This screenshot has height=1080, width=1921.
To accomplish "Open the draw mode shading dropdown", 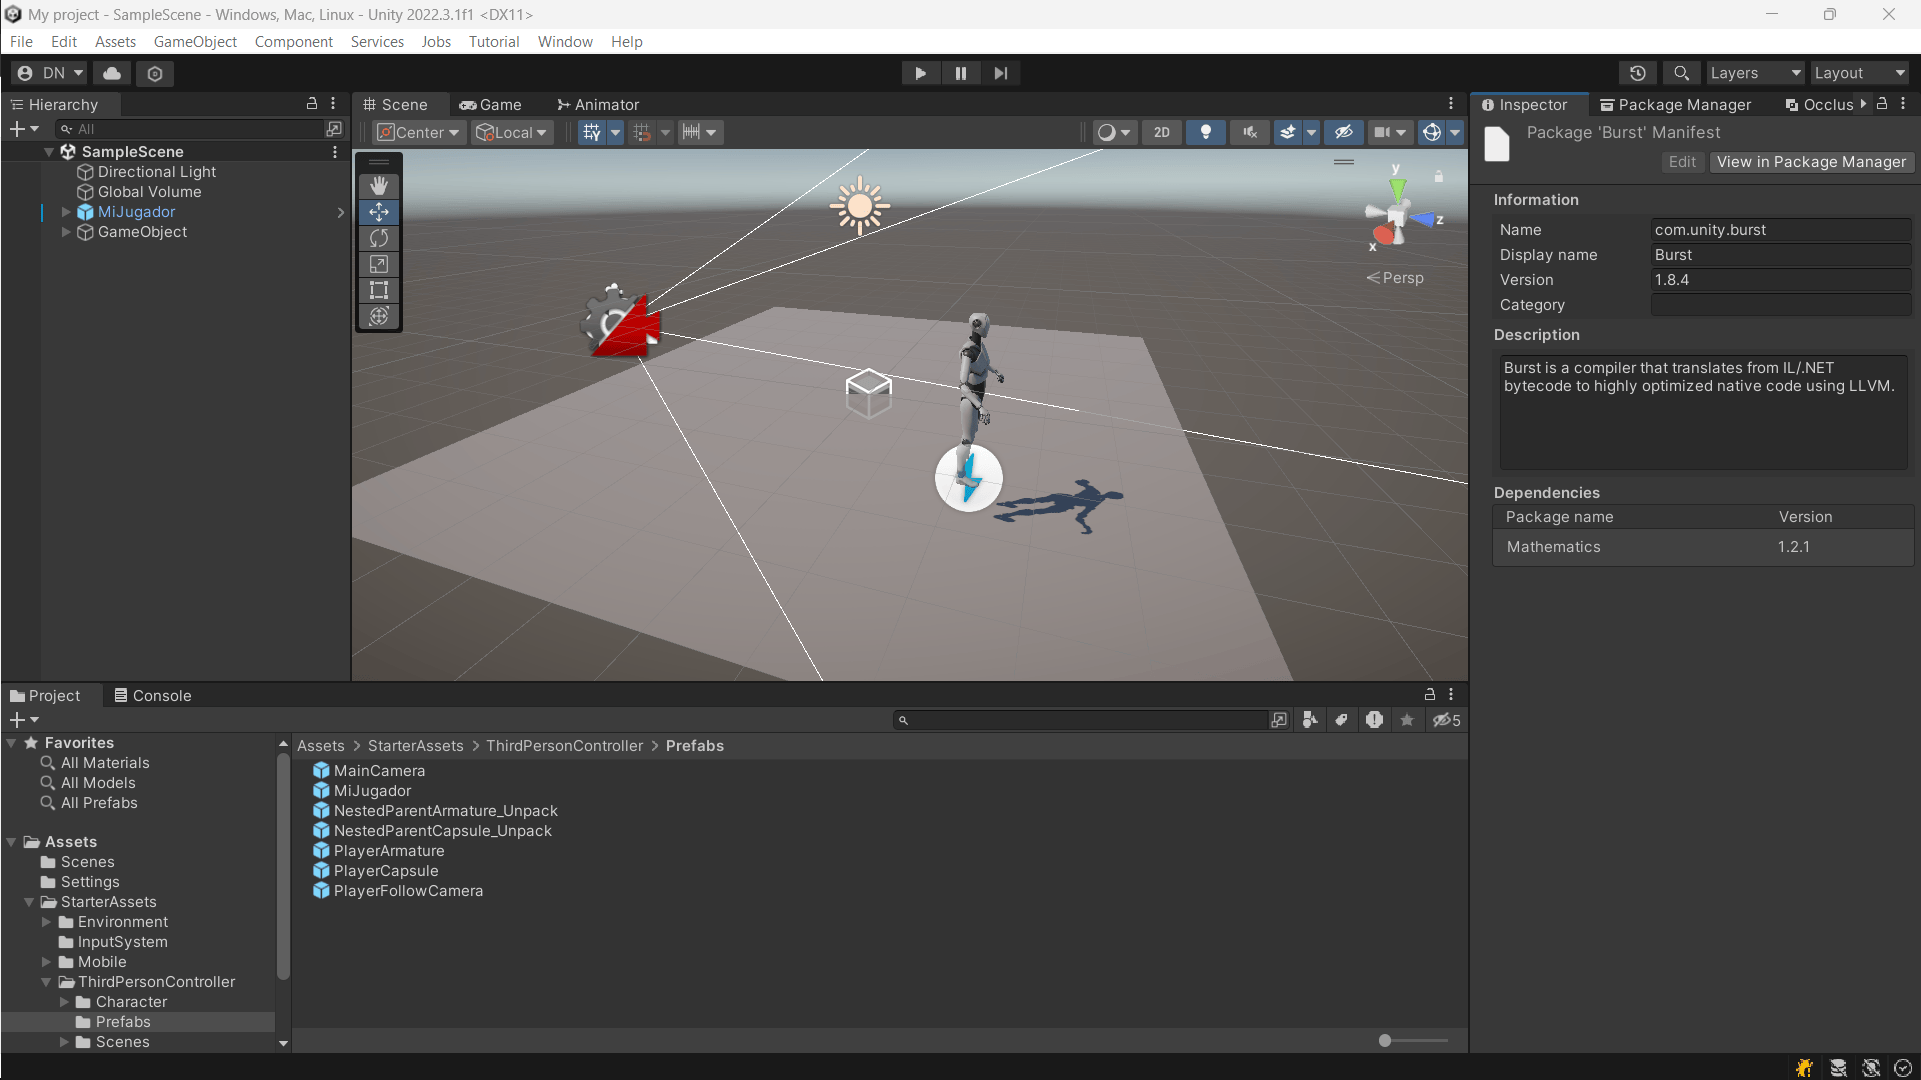I will [x=1114, y=132].
